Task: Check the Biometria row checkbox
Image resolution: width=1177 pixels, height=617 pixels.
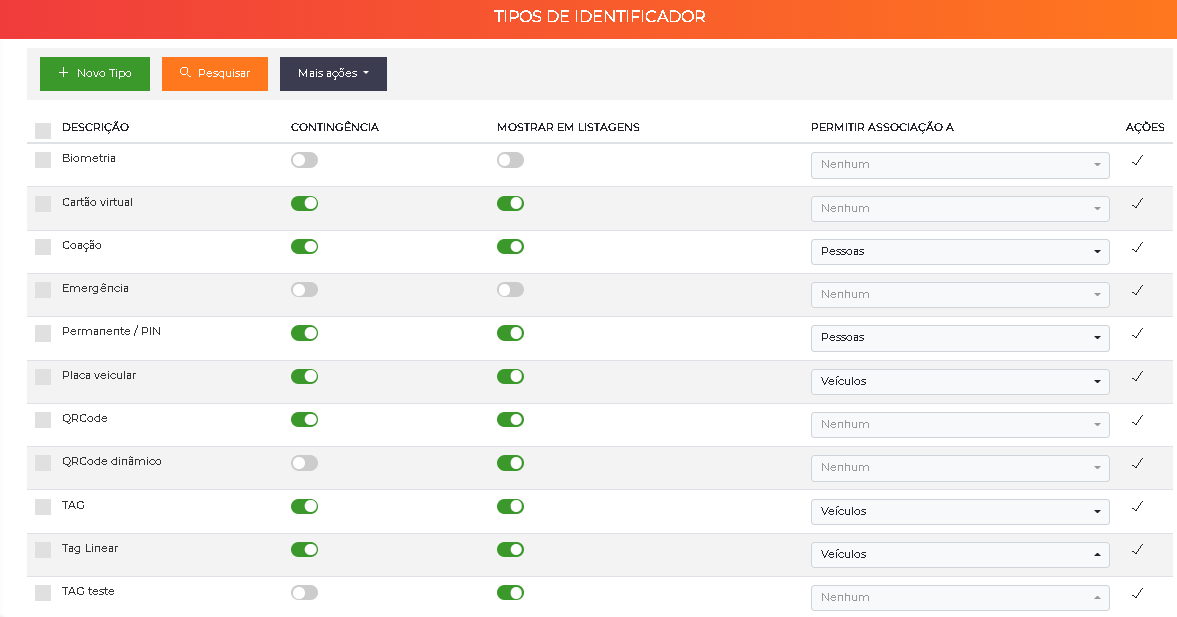Action: (x=43, y=160)
